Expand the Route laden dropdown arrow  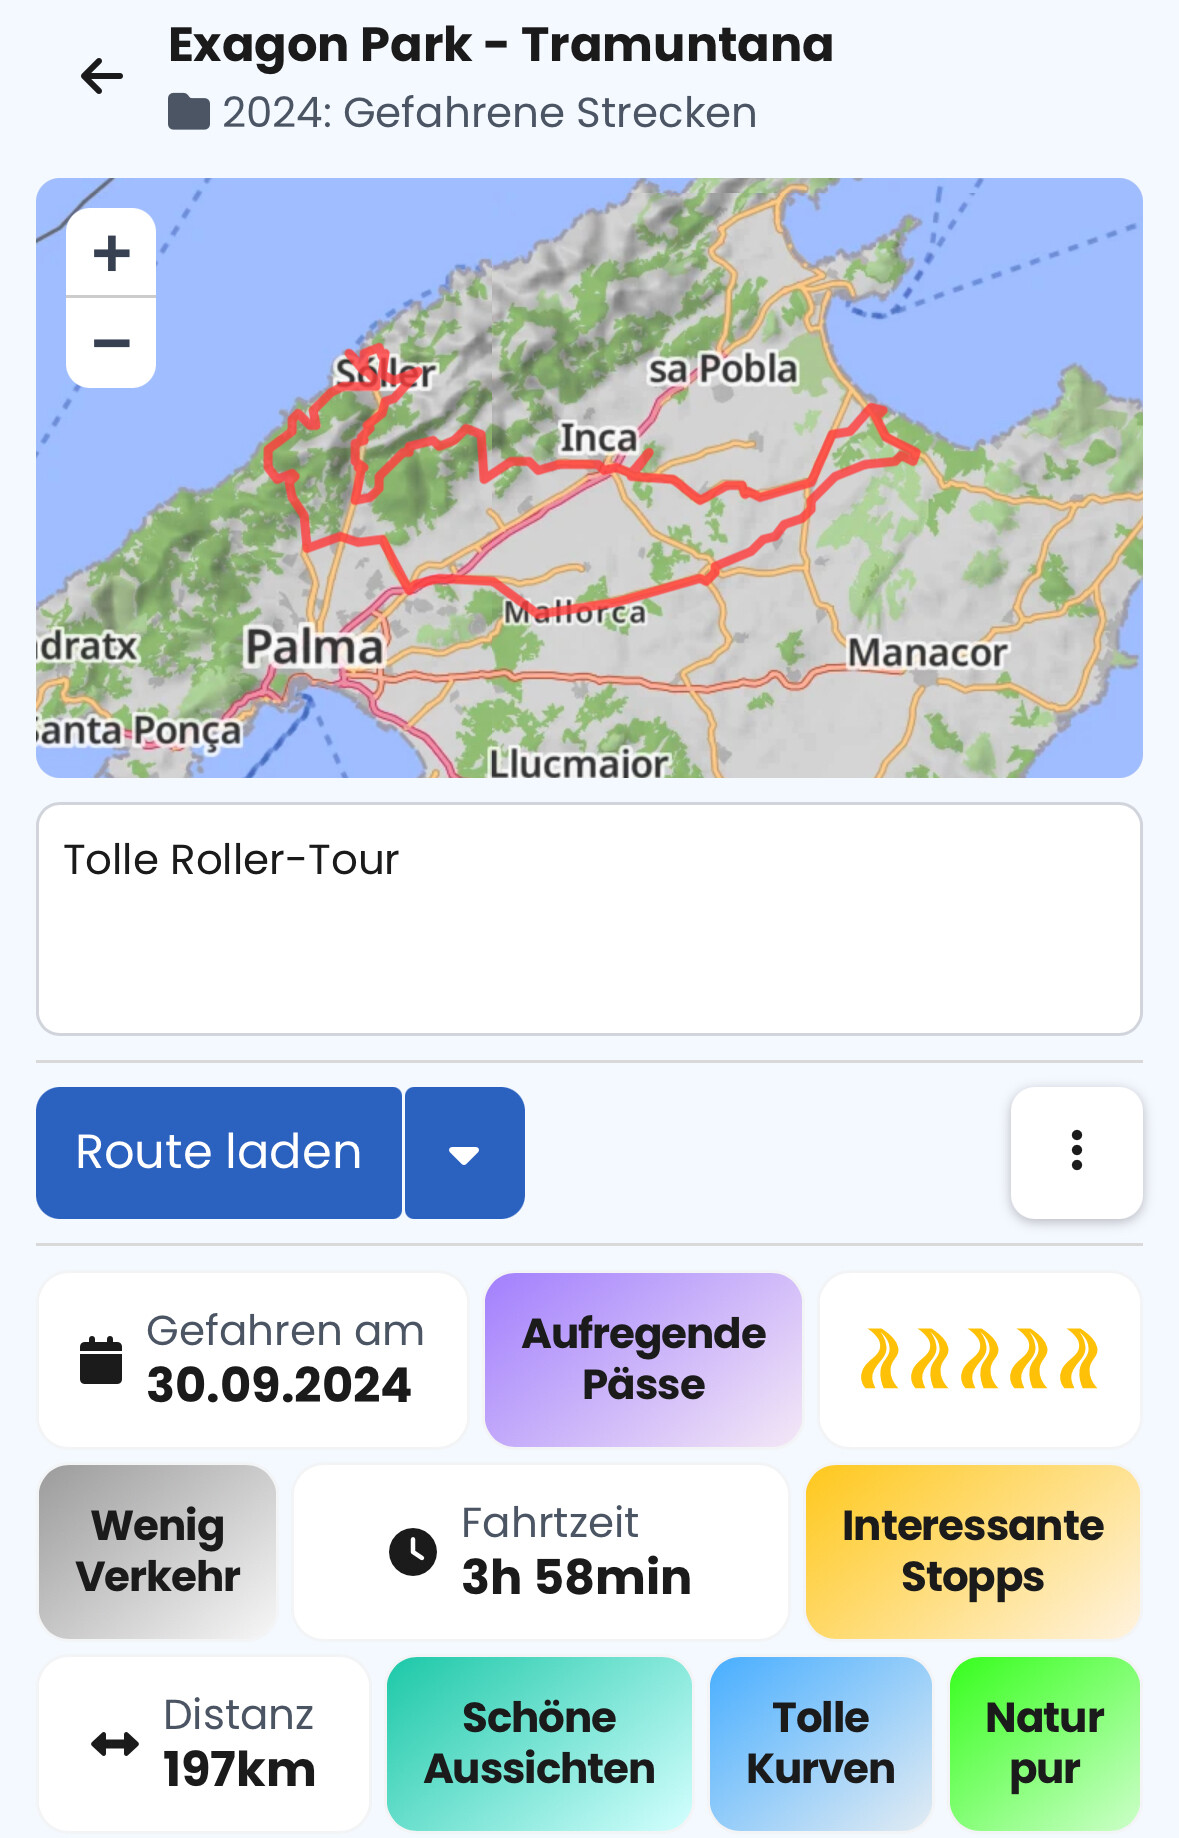[x=464, y=1153]
